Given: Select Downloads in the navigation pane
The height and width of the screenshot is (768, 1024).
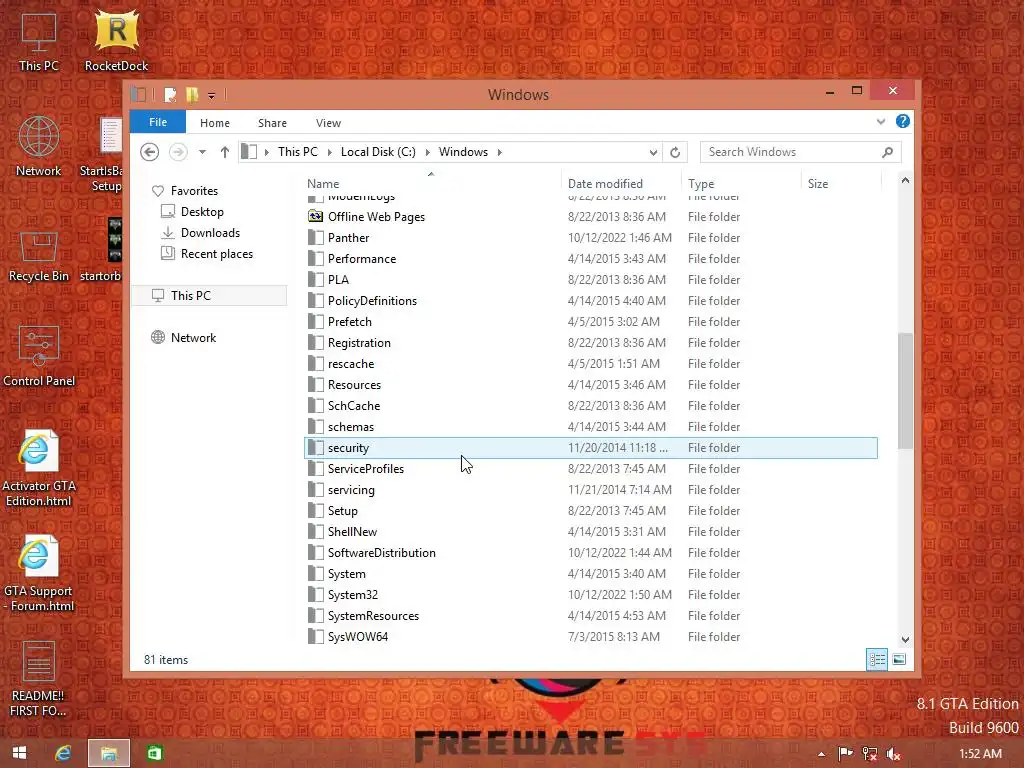Looking at the screenshot, I should click(x=210, y=232).
